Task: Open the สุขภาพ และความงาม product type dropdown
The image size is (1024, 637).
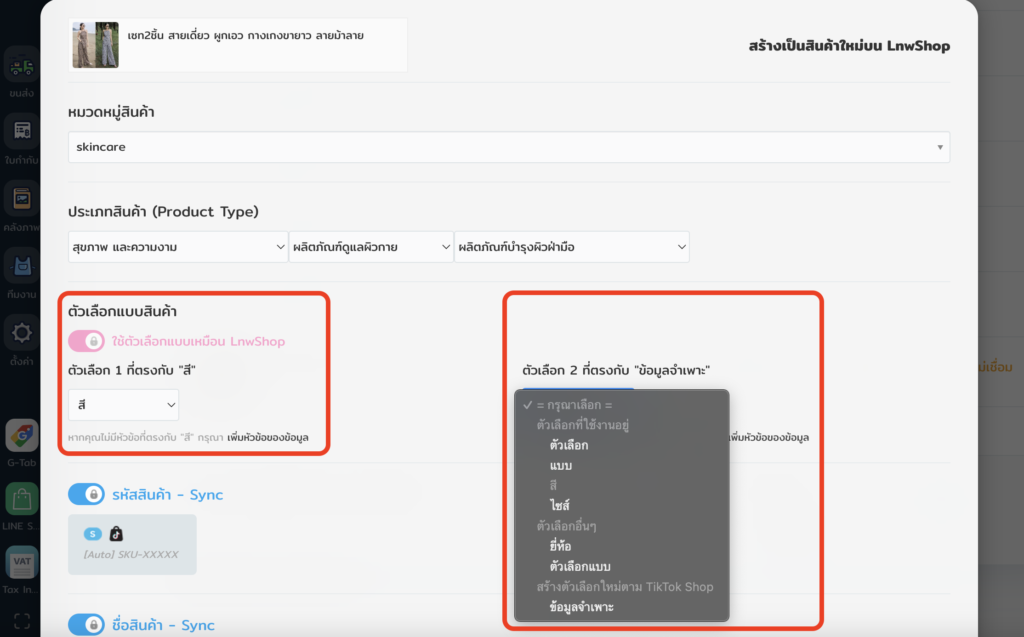Action: click(x=178, y=247)
